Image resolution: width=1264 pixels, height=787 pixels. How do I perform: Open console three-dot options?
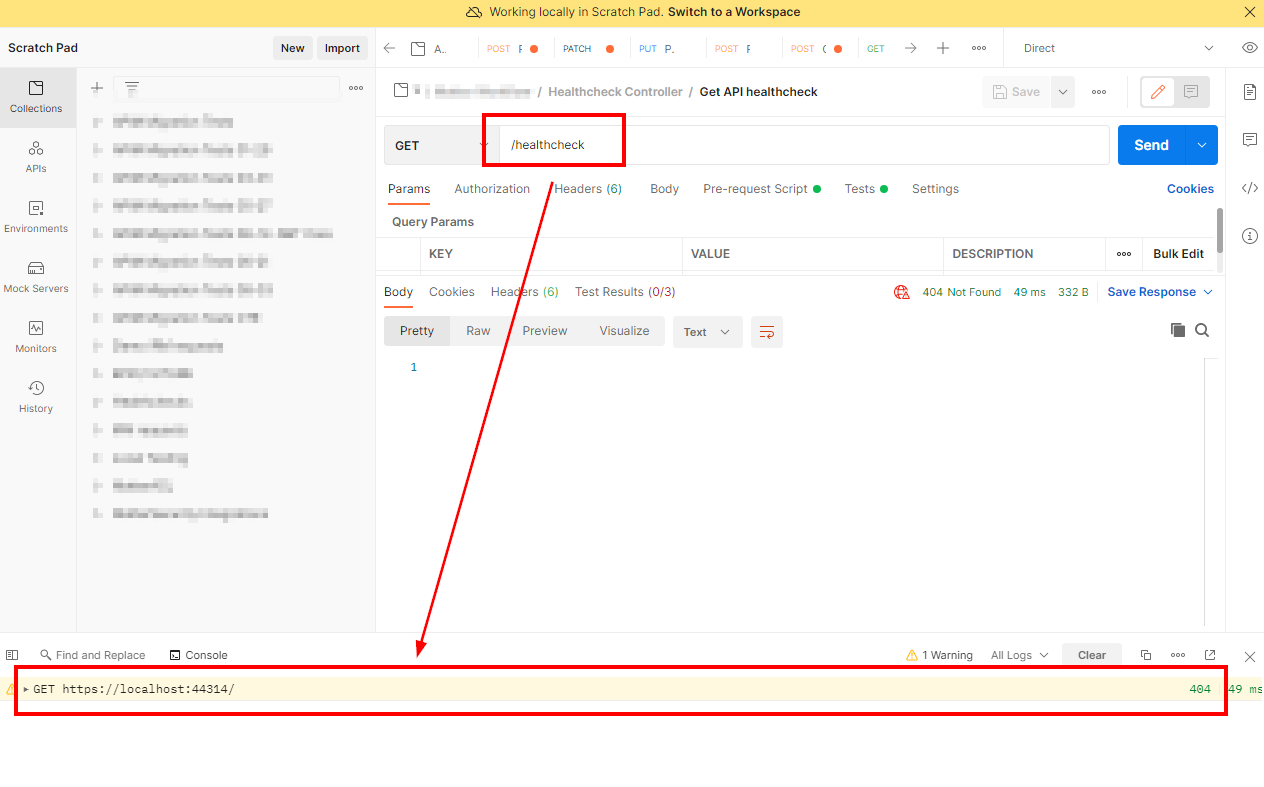click(x=1178, y=655)
